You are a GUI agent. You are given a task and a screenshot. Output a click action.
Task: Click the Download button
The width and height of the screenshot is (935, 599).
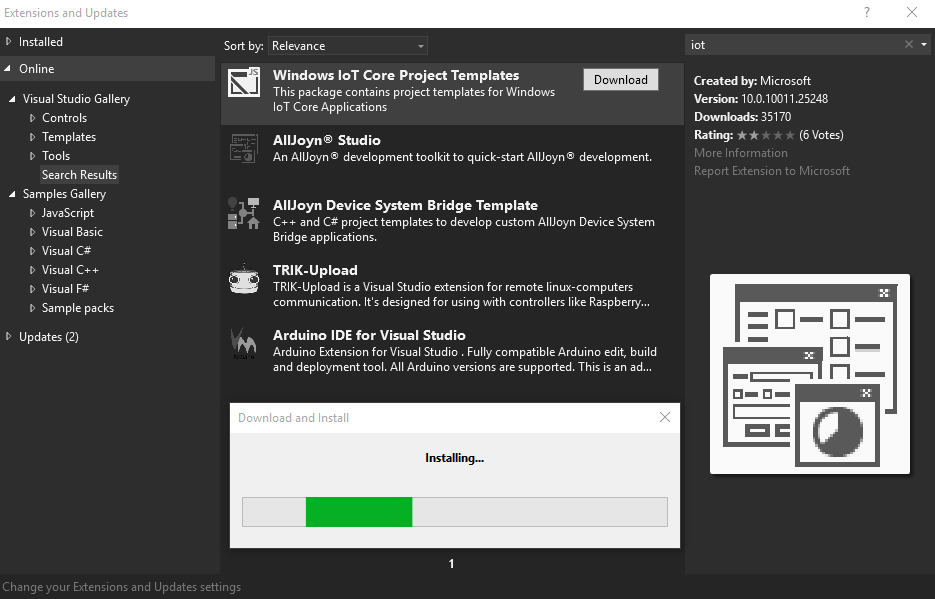pyautogui.click(x=620, y=80)
